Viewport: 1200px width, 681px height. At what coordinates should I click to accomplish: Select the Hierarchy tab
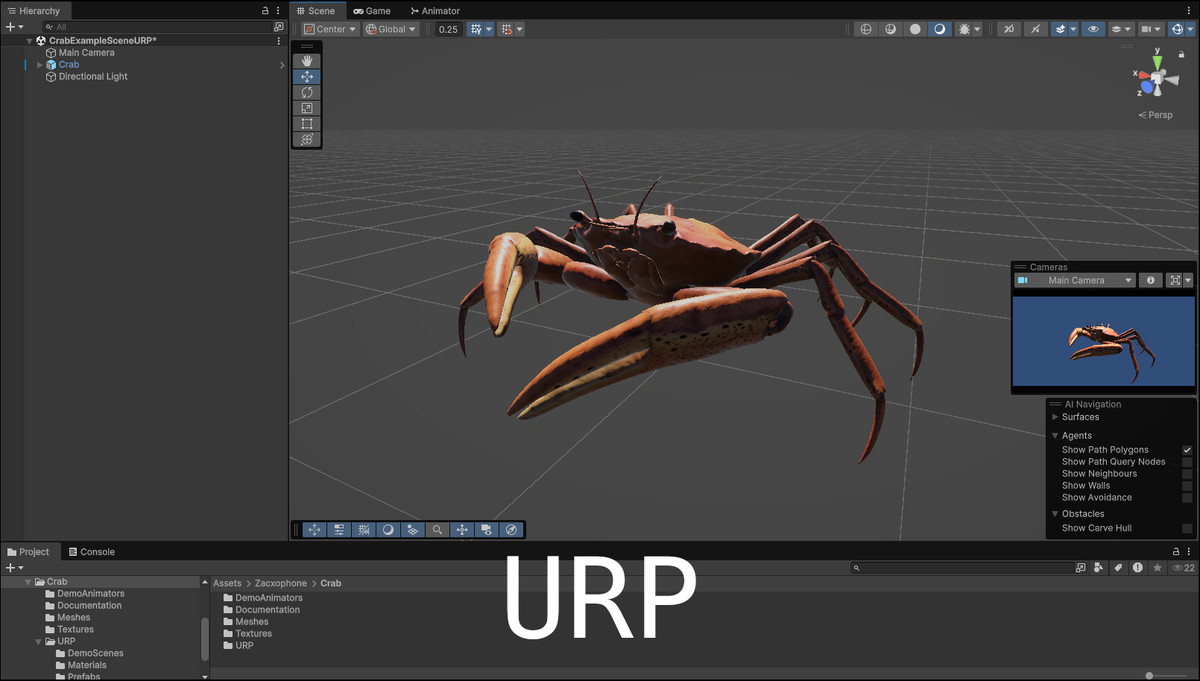pos(34,11)
